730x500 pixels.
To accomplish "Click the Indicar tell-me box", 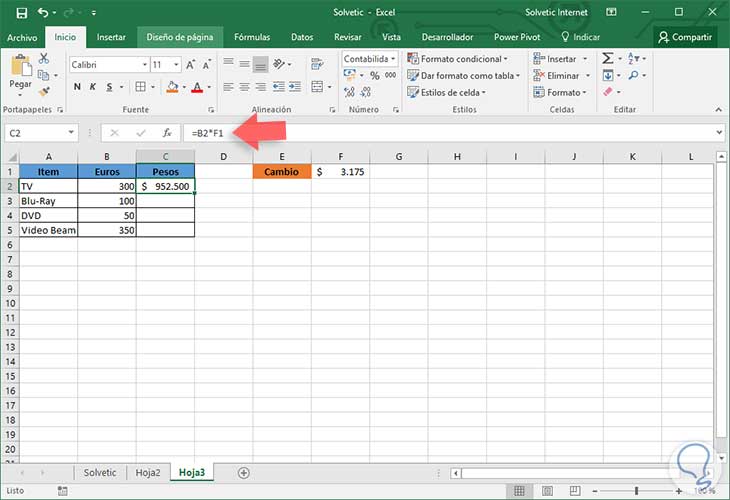I will coord(581,37).
